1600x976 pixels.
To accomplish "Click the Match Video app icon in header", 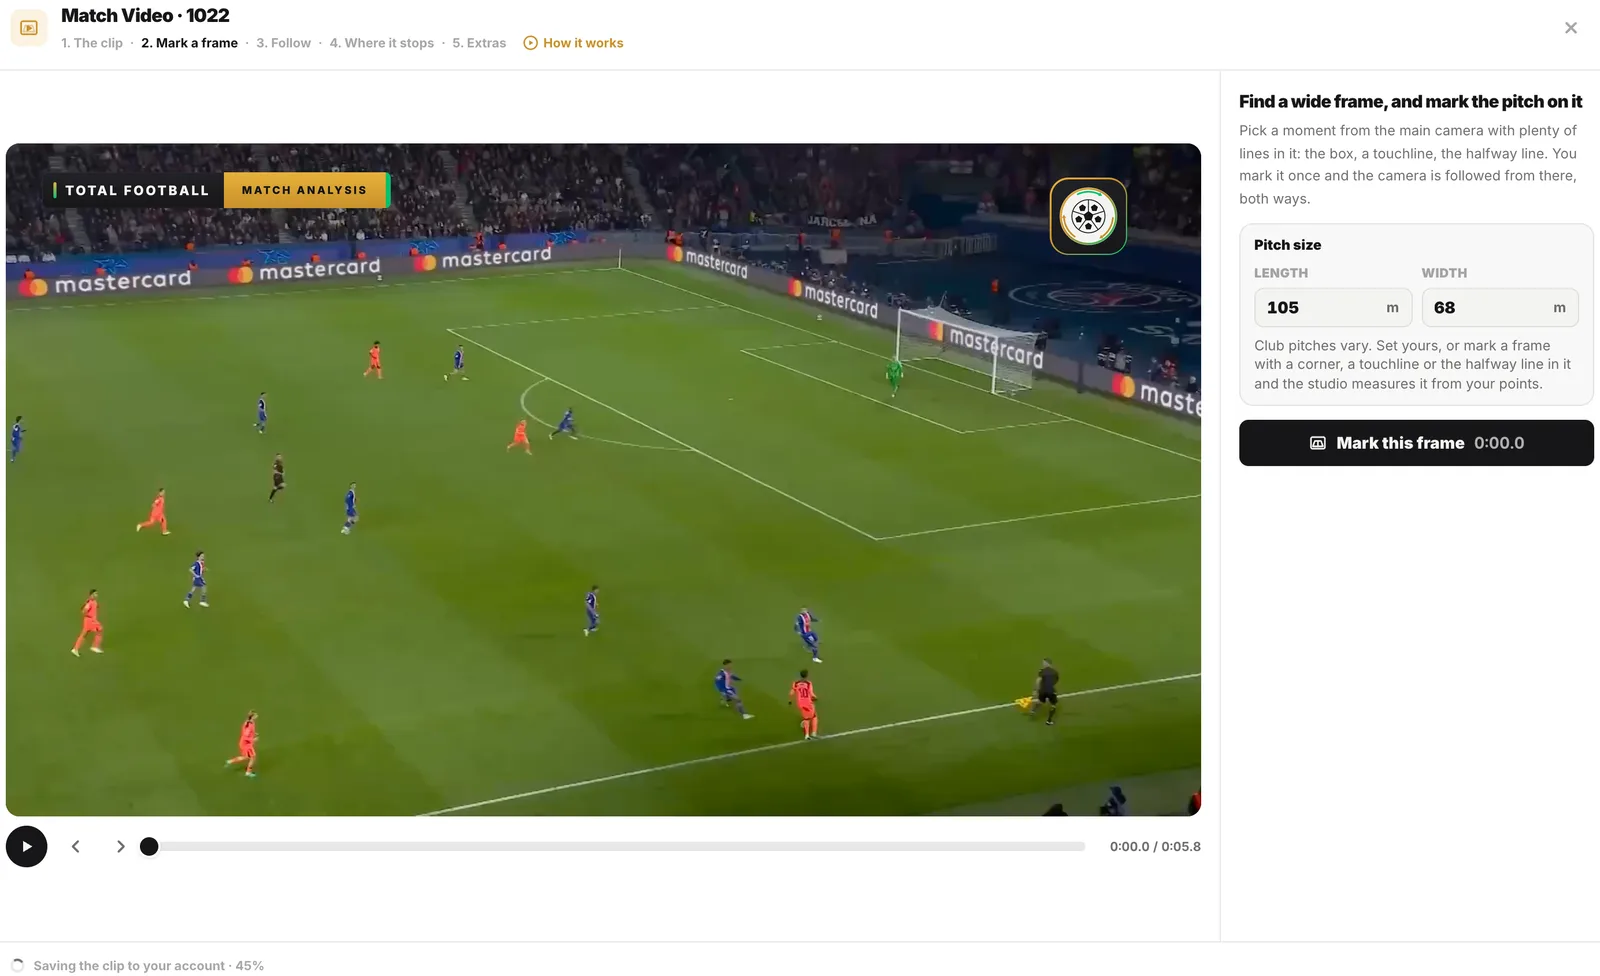I will pos(29,28).
